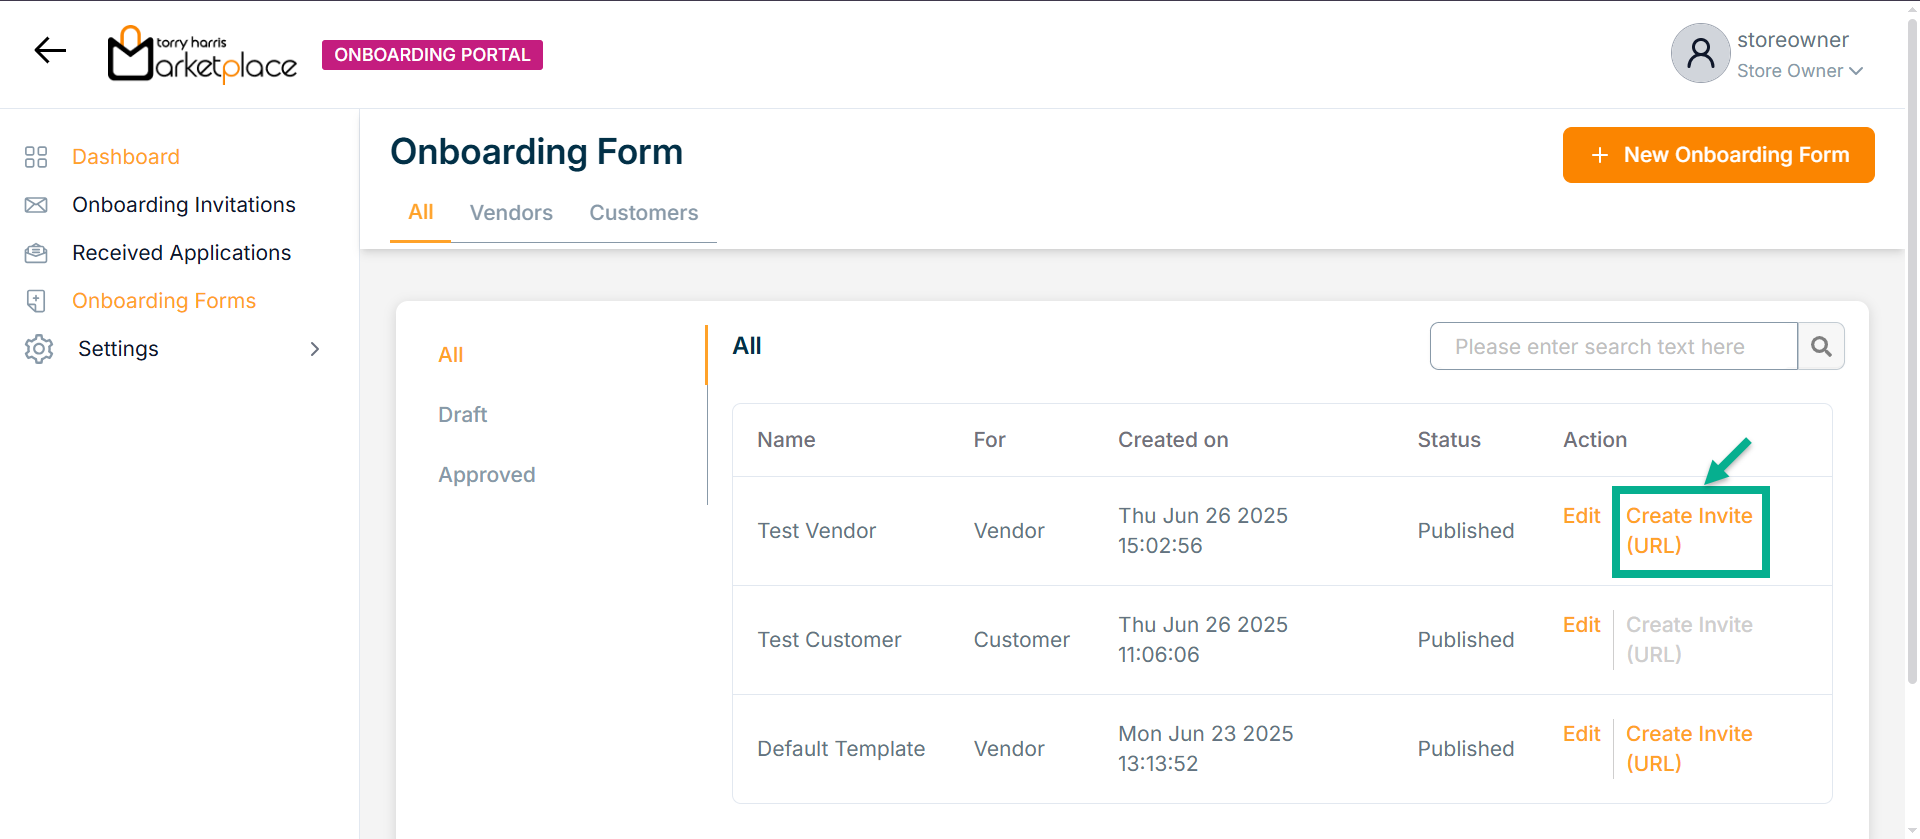Screen dimensions: 1920x839
Task: Click the back arrow icon
Action: pos(50,50)
